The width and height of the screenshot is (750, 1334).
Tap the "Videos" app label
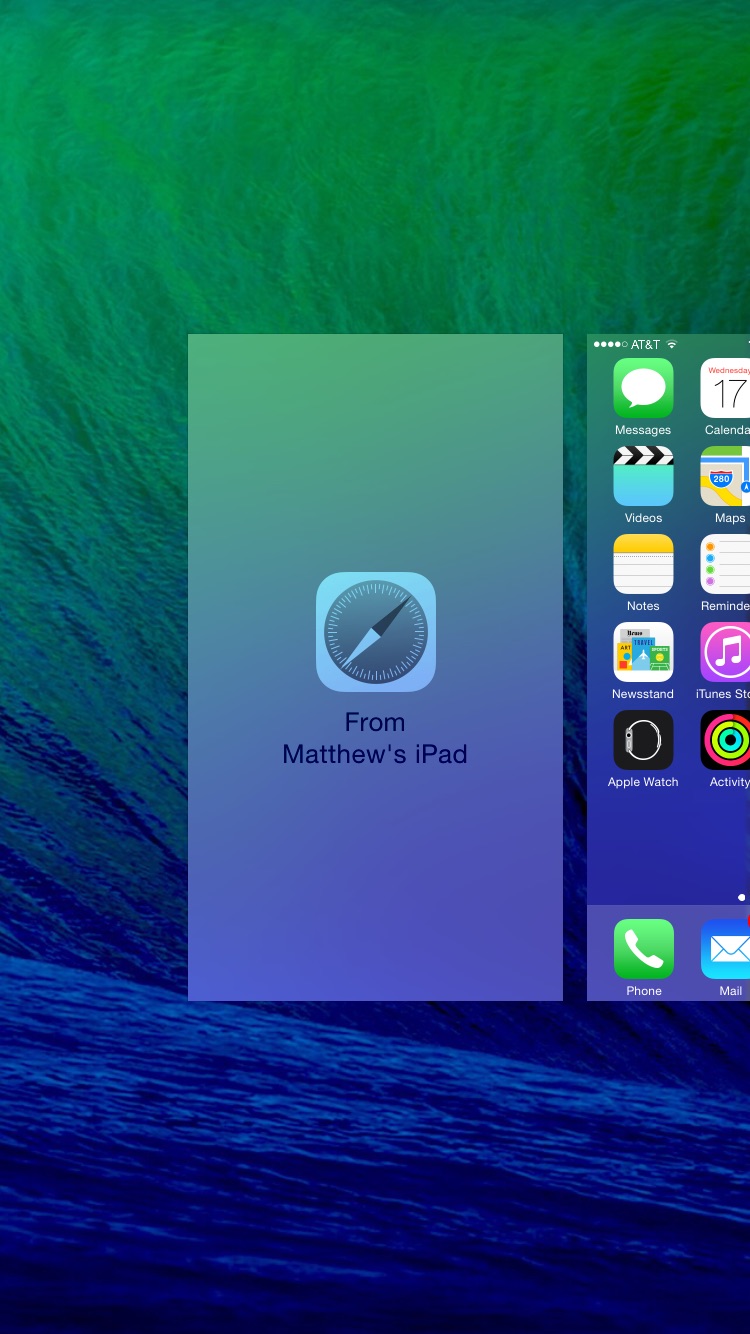coord(643,518)
